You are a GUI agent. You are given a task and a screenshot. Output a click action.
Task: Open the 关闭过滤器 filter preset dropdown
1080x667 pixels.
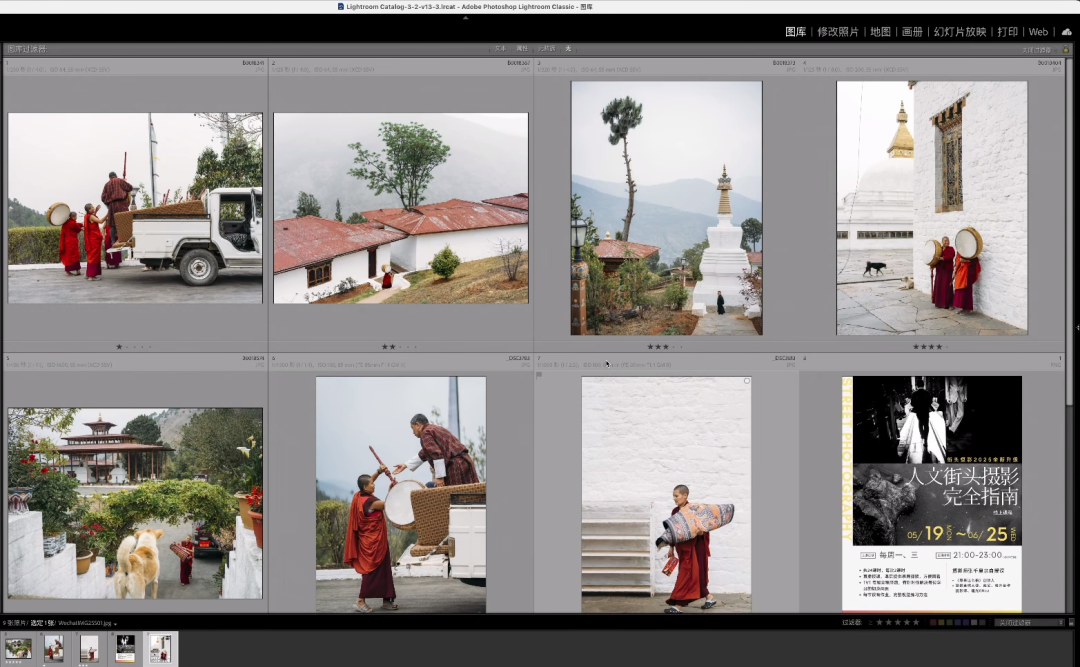pyautogui.click(x=1030, y=622)
